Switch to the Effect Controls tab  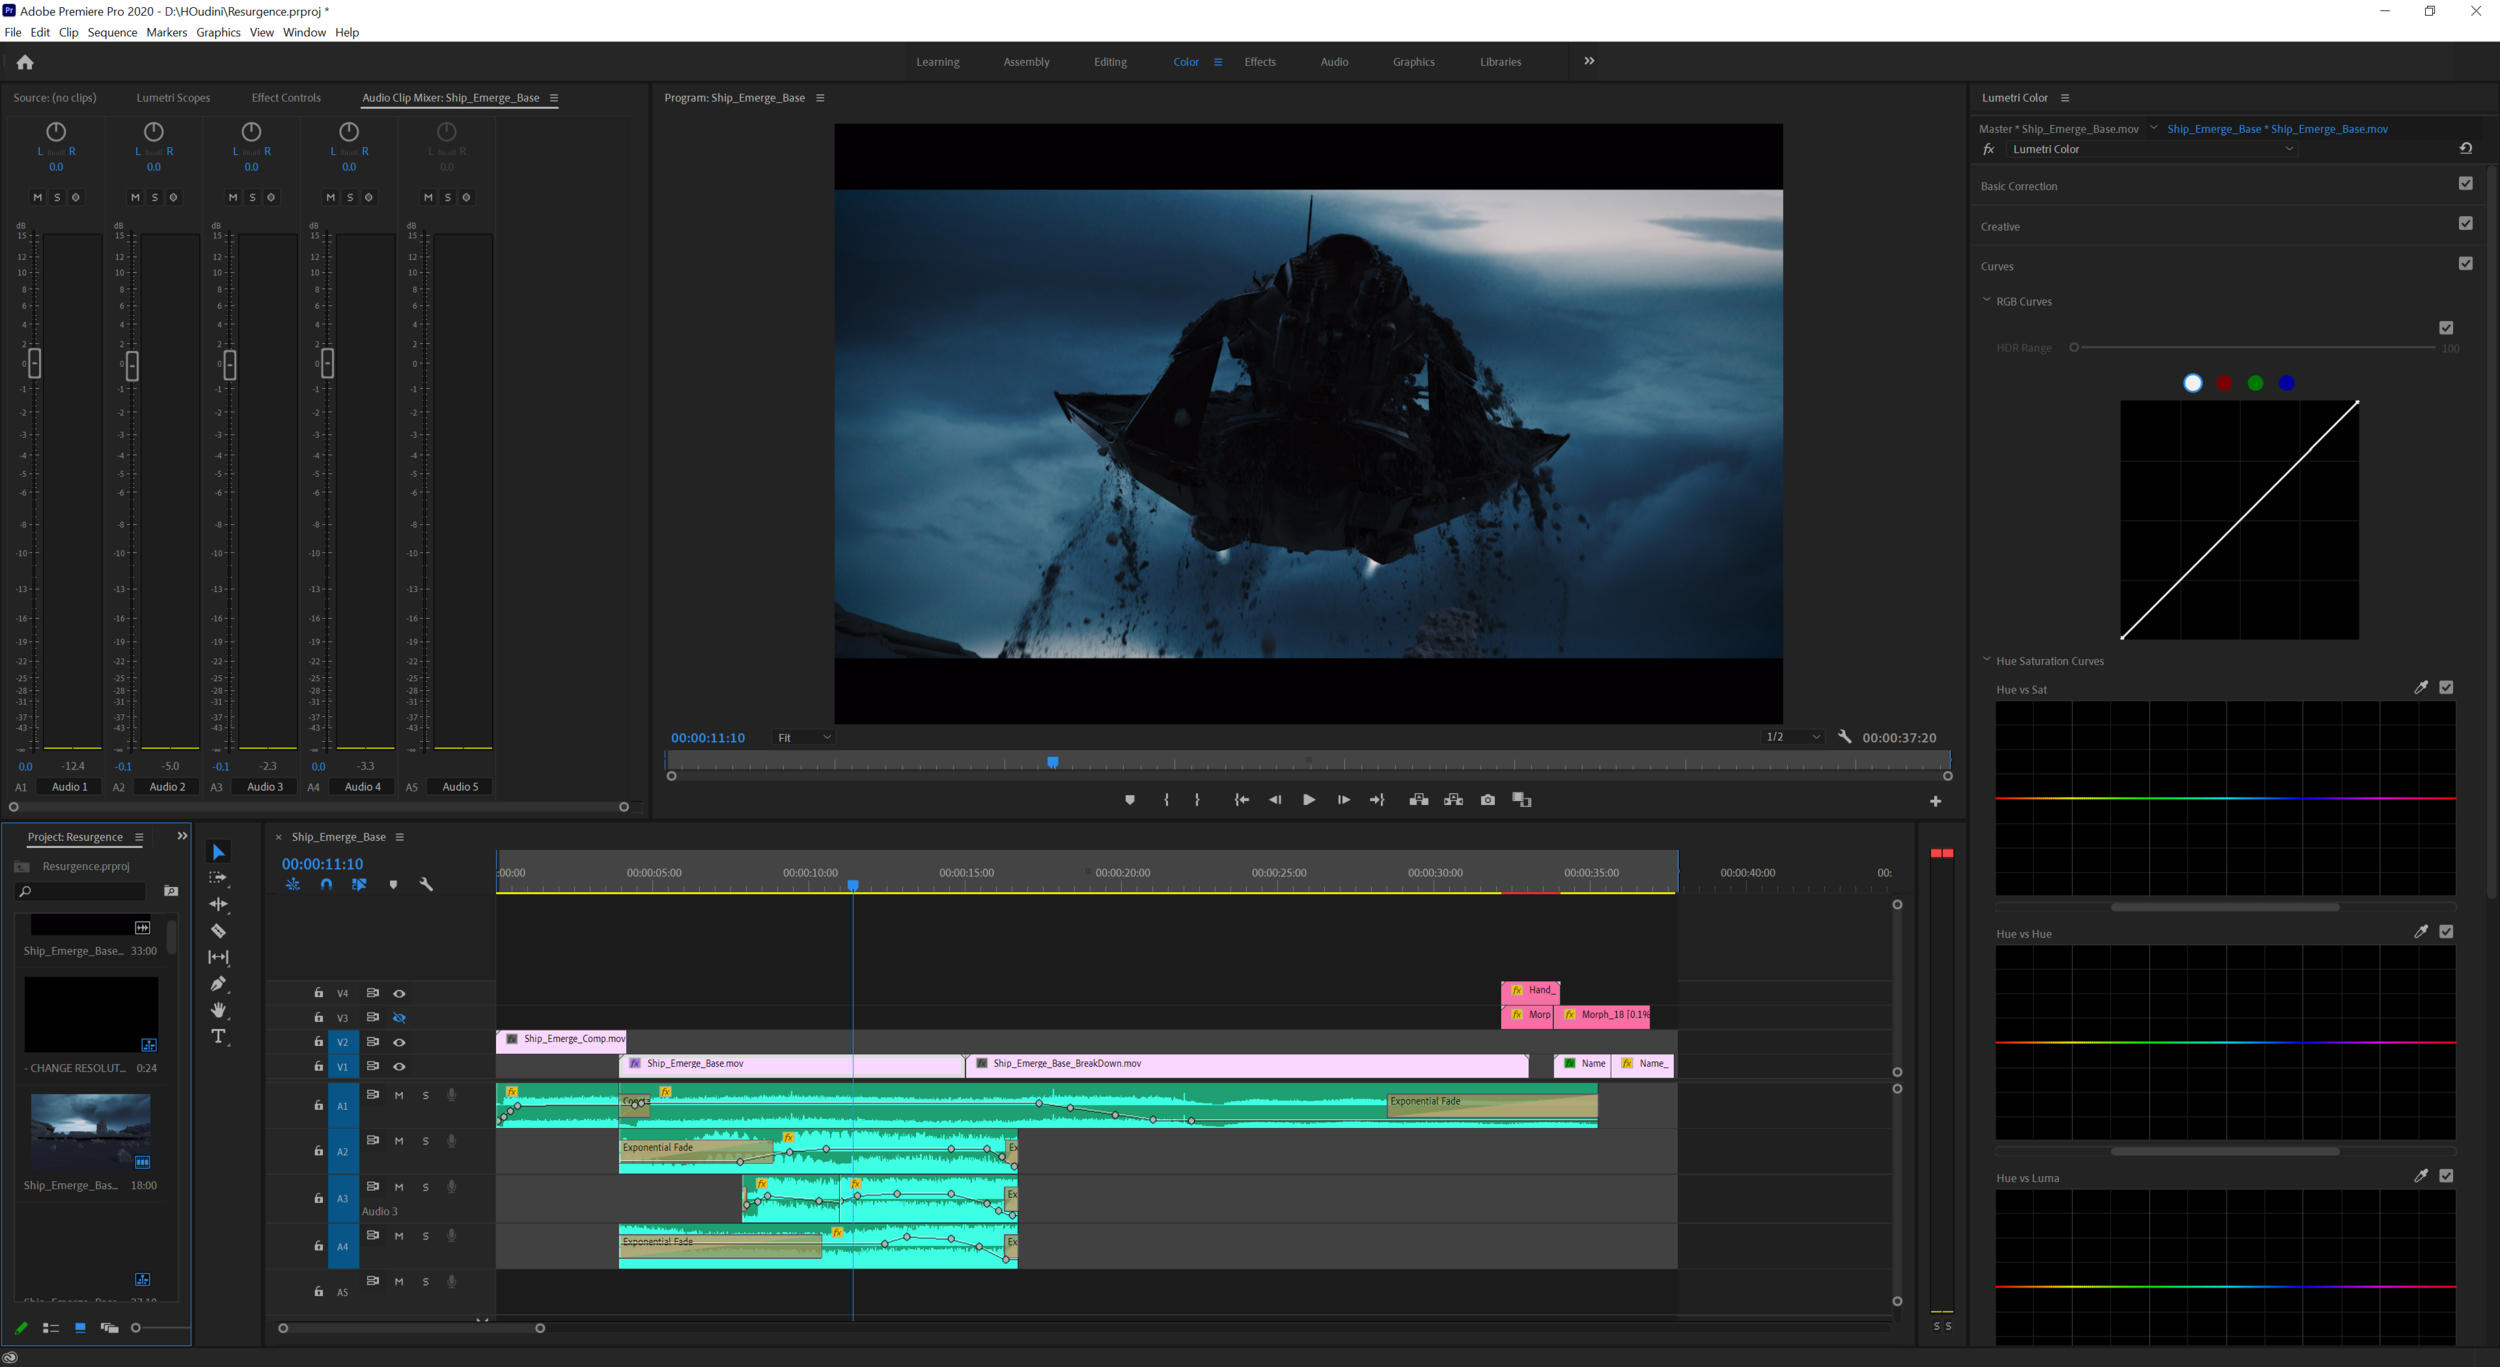(286, 98)
